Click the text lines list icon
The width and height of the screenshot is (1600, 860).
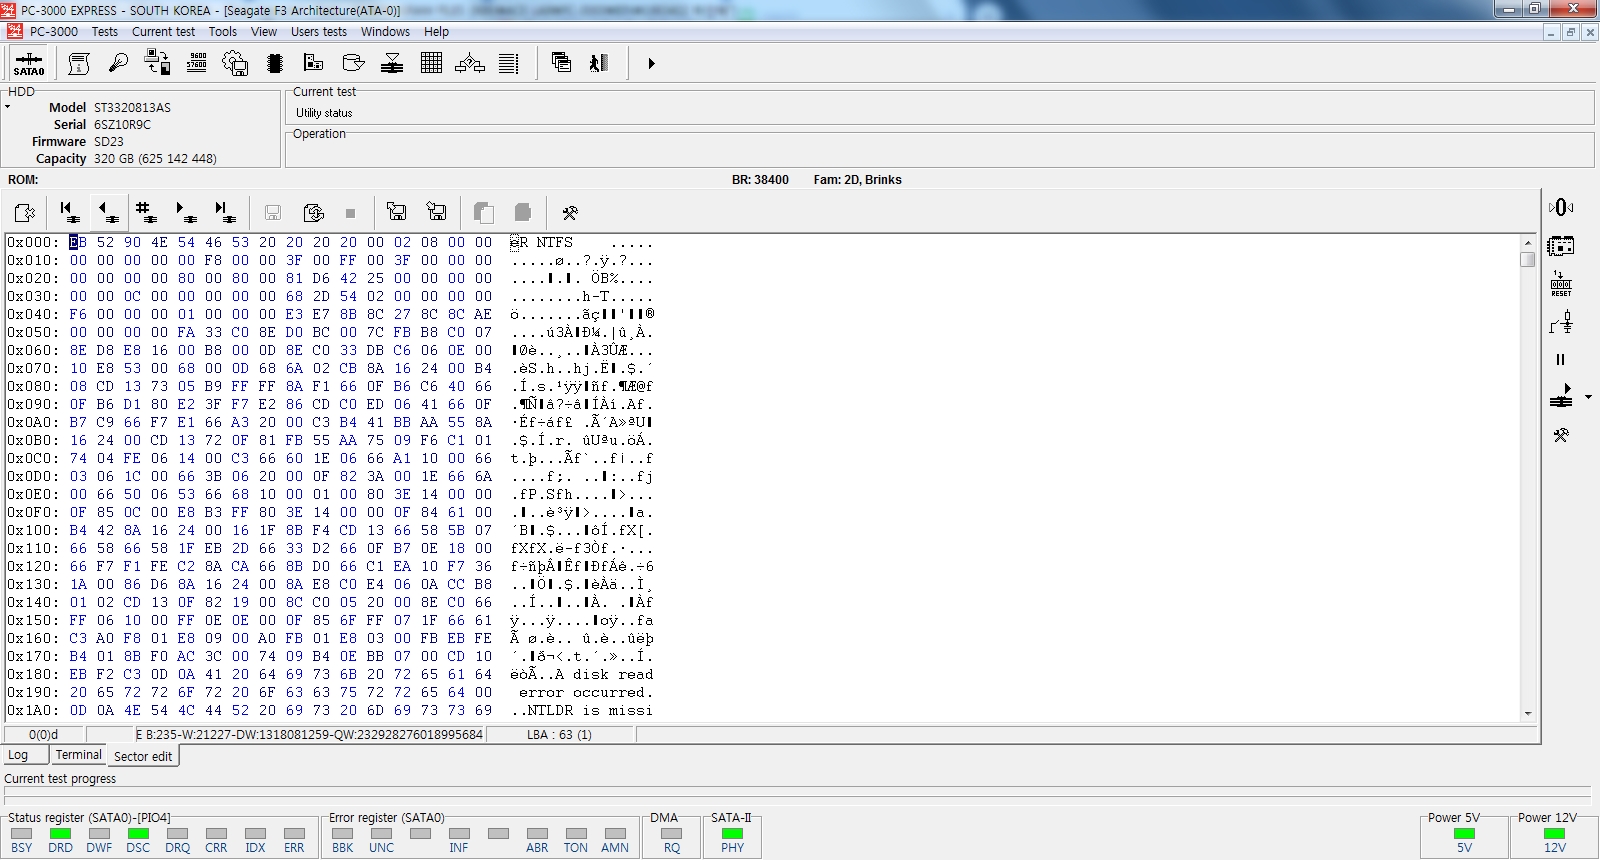(509, 63)
